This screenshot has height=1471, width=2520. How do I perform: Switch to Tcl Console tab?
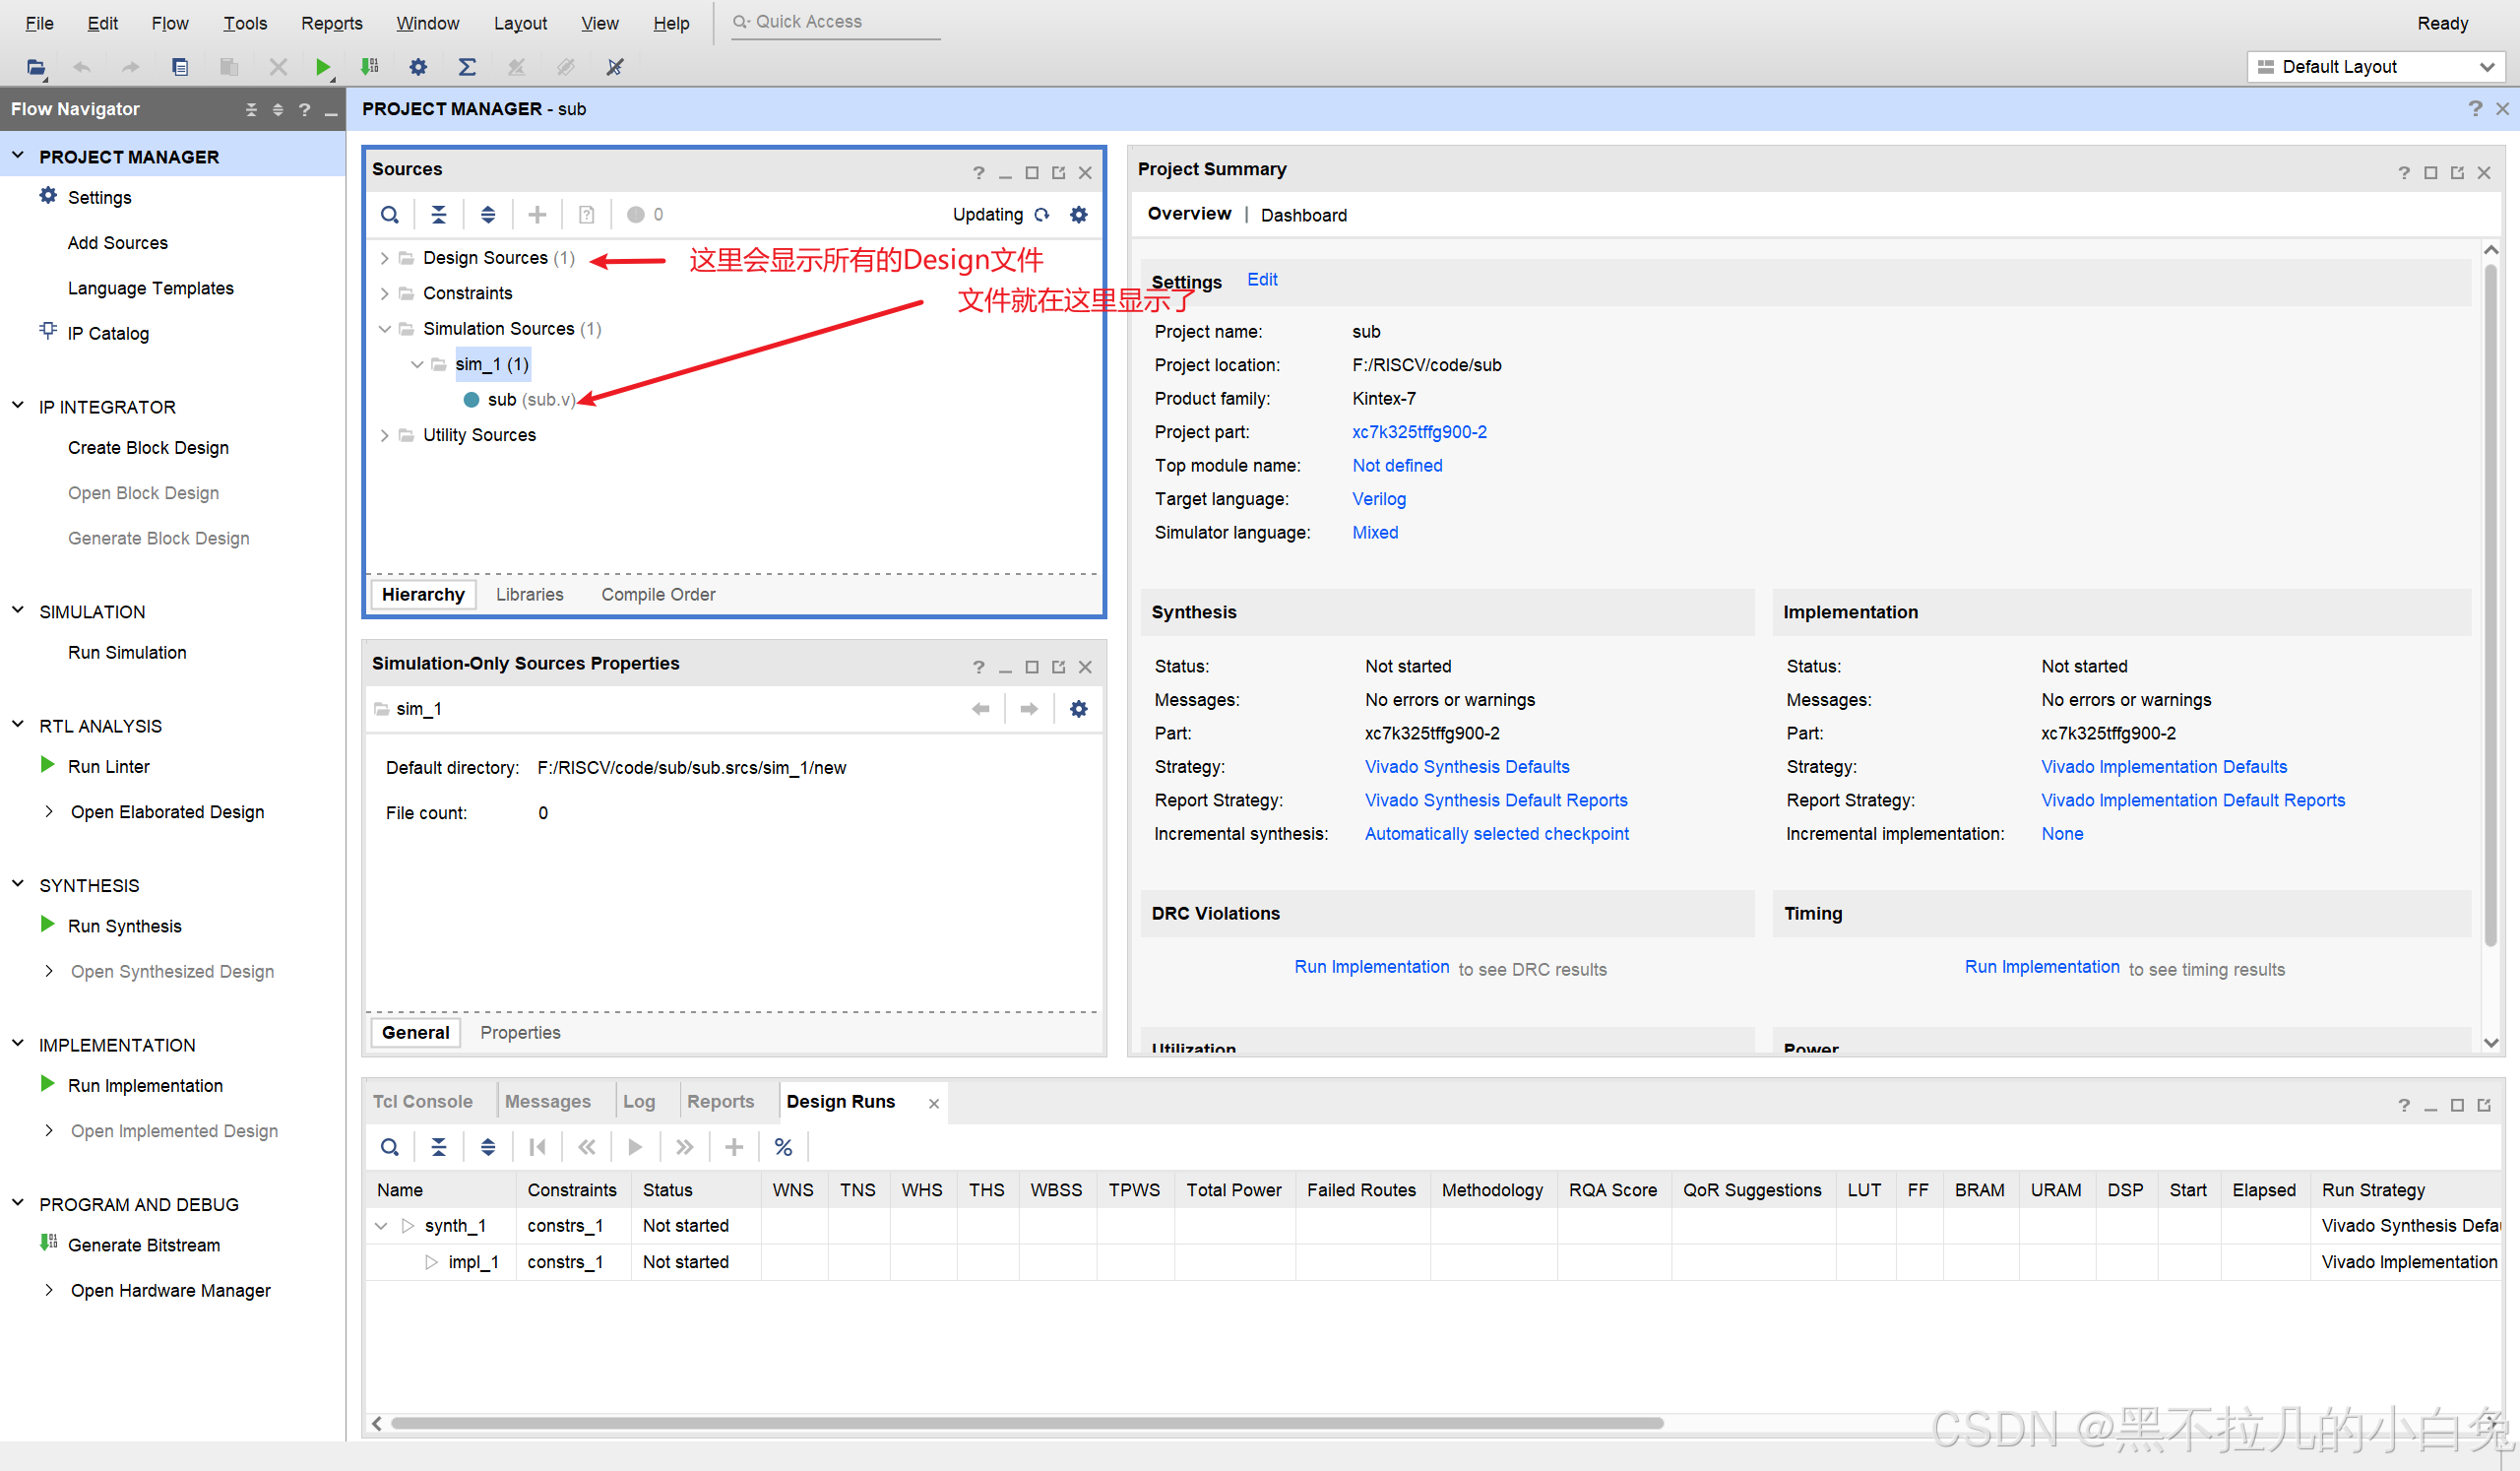pyautogui.click(x=422, y=1101)
